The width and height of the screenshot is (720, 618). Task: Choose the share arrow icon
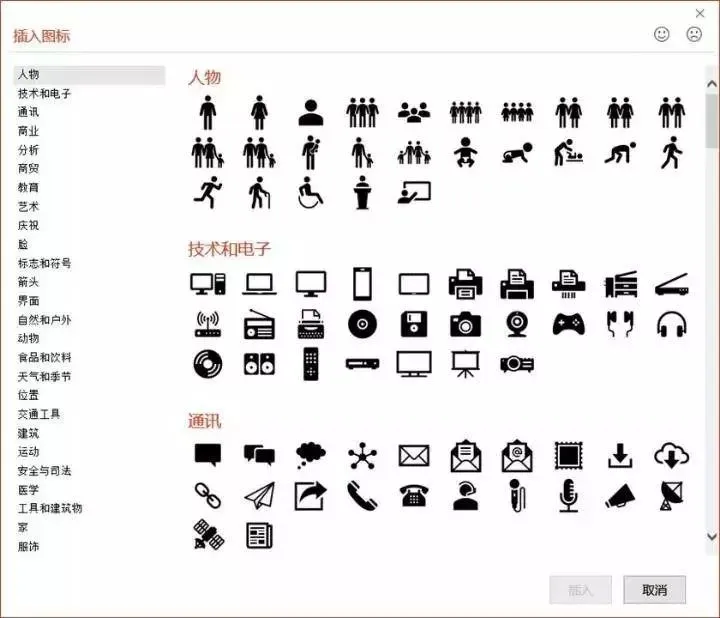[x=311, y=496]
